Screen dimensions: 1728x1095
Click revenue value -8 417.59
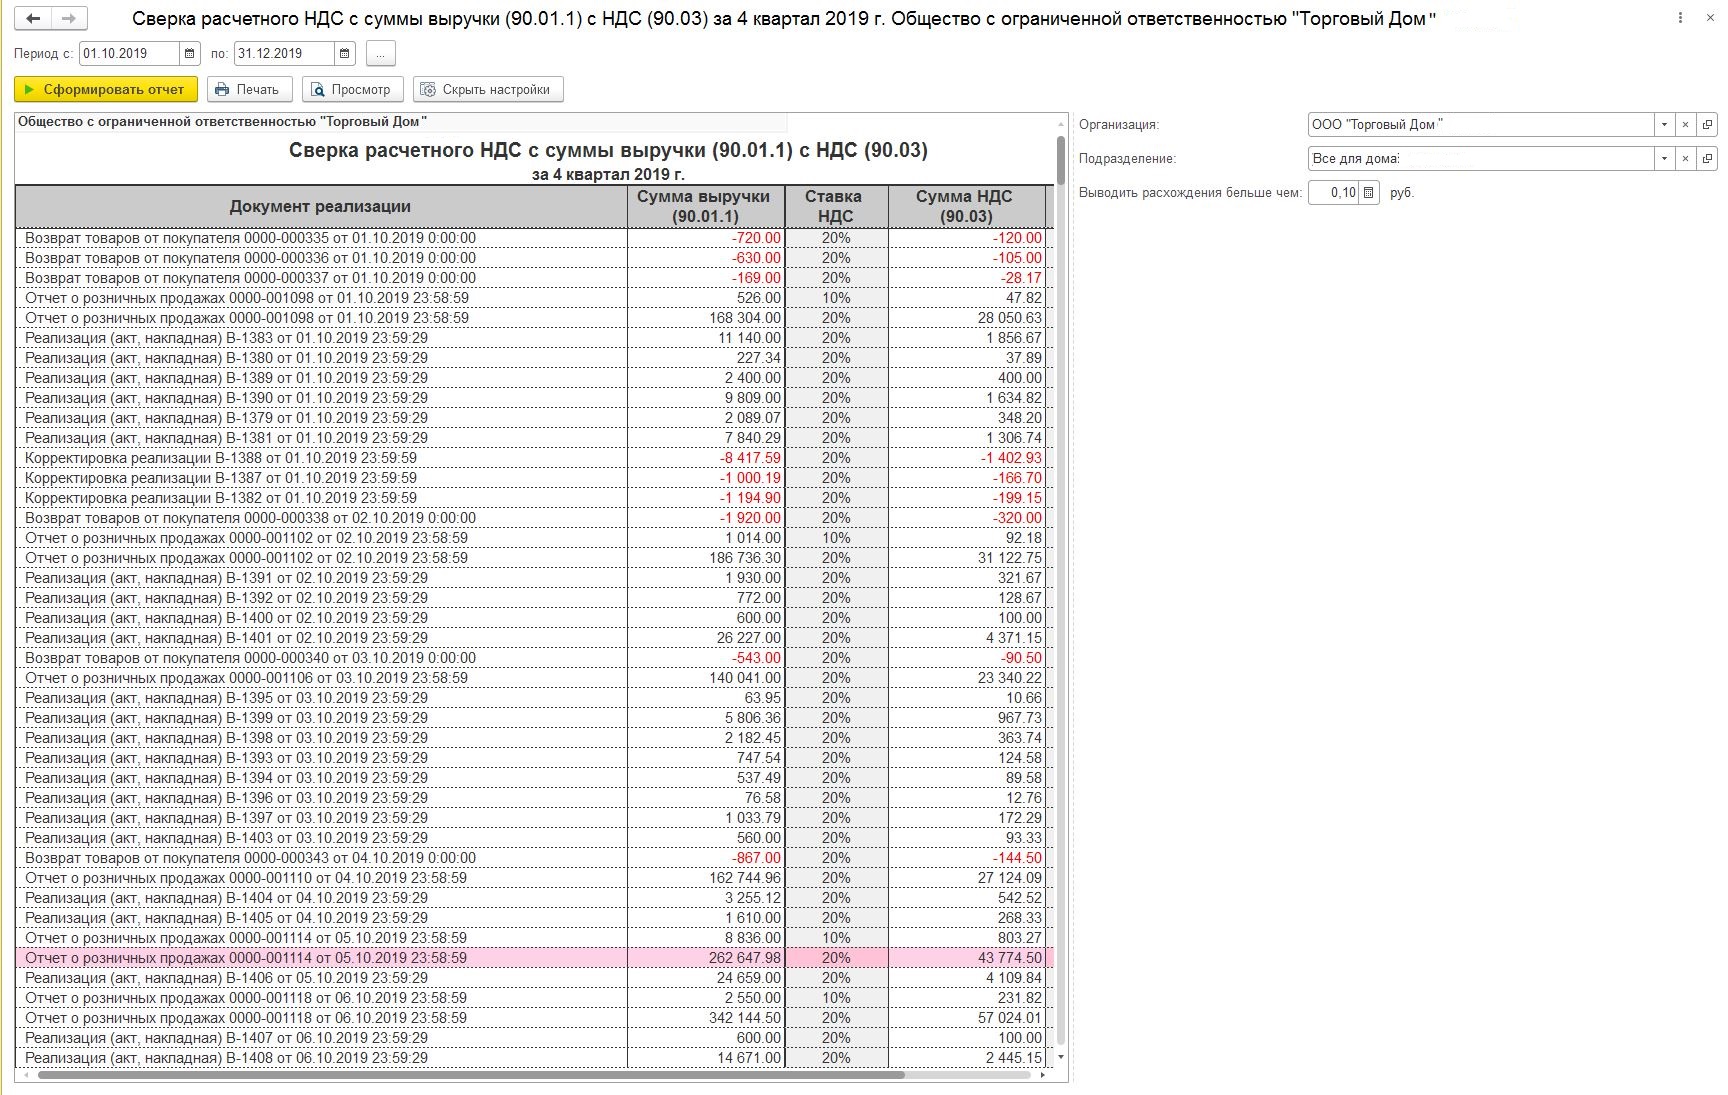point(750,458)
